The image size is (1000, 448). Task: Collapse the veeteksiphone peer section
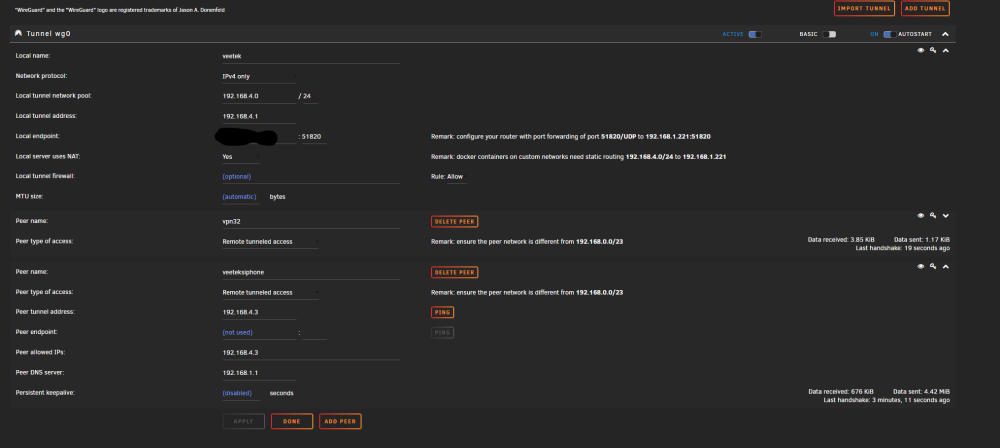(x=946, y=267)
